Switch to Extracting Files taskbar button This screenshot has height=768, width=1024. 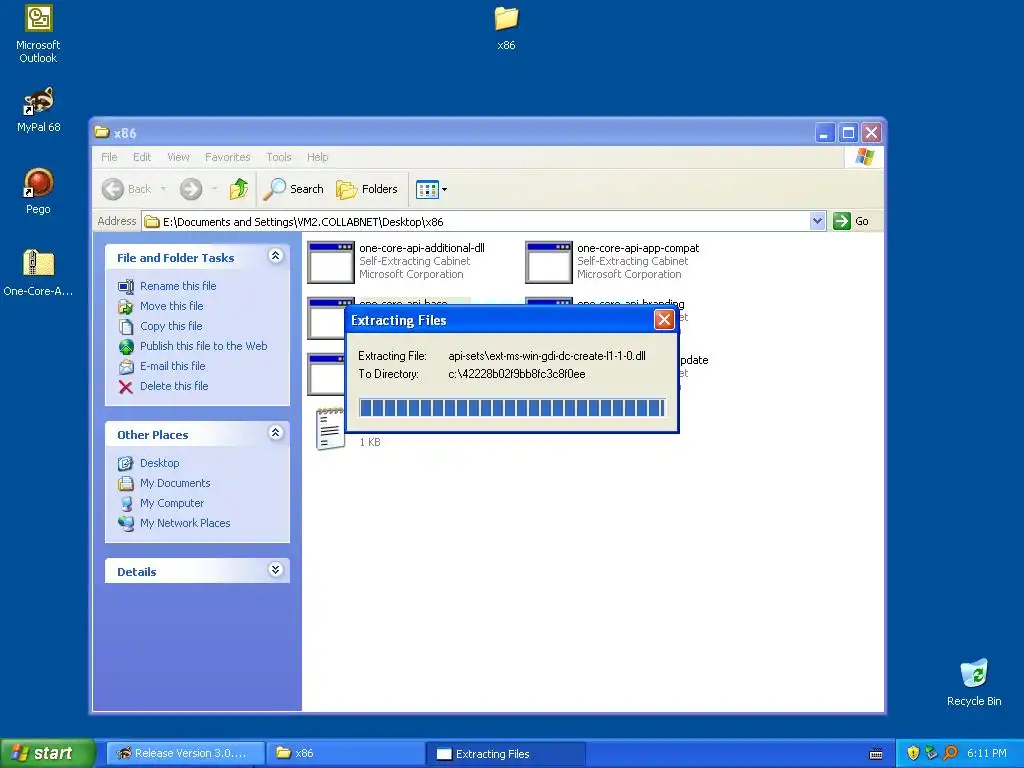click(506, 754)
